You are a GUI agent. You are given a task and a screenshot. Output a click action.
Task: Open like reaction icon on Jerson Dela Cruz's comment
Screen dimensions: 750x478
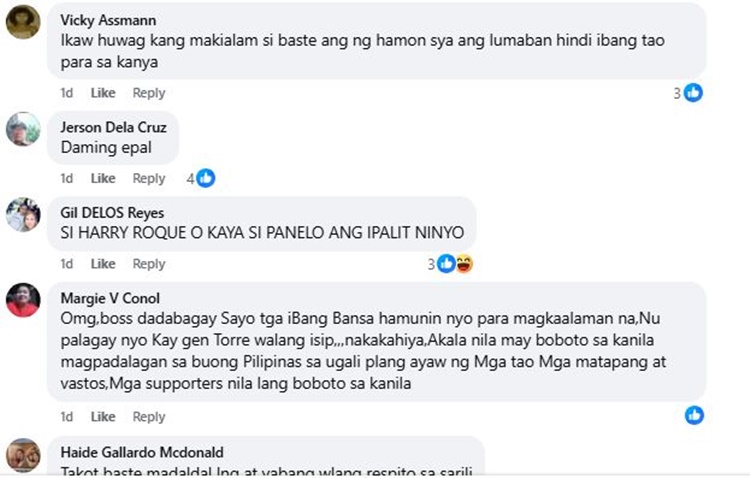(x=206, y=178)
